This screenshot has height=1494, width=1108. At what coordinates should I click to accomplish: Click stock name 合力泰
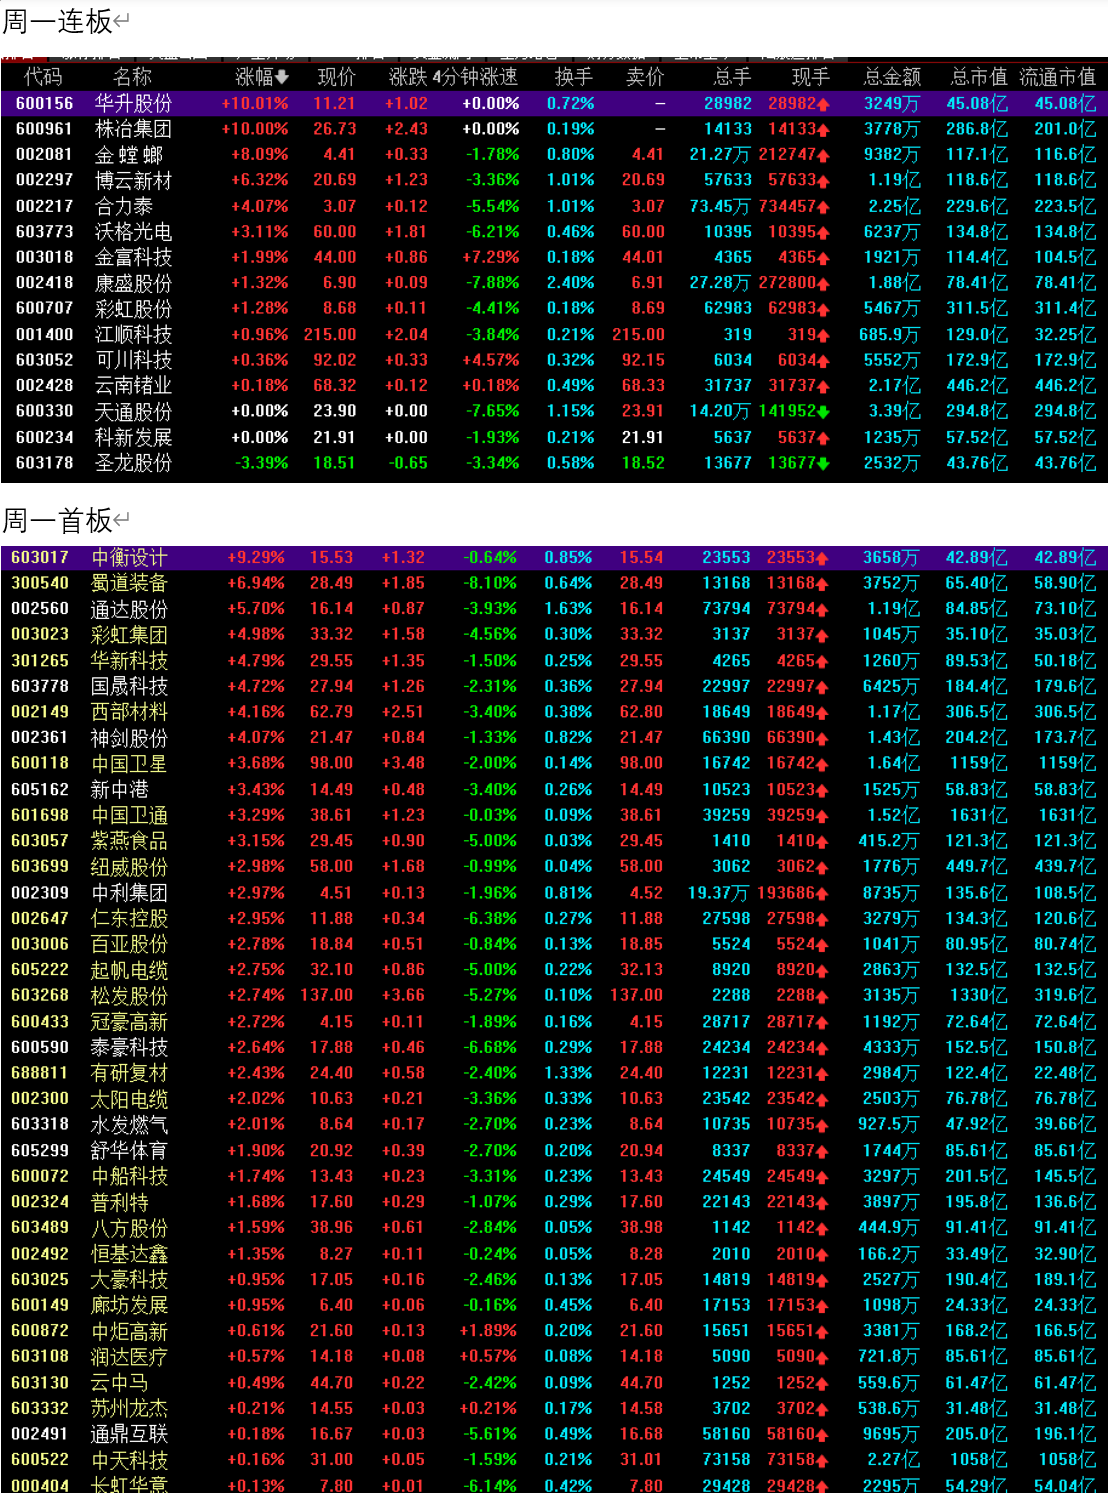[x=124, y=206]
